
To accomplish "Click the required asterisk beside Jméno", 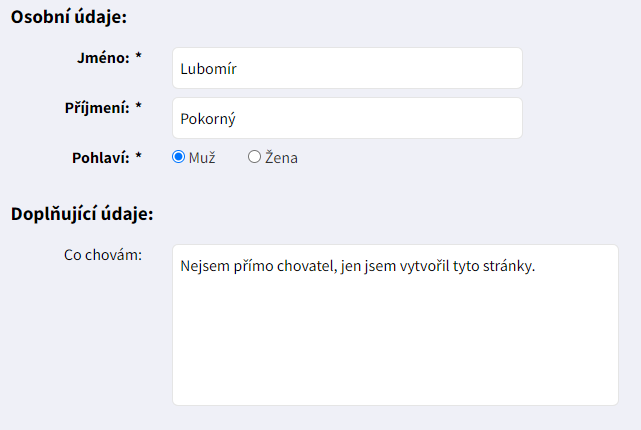I will point(139,58).
